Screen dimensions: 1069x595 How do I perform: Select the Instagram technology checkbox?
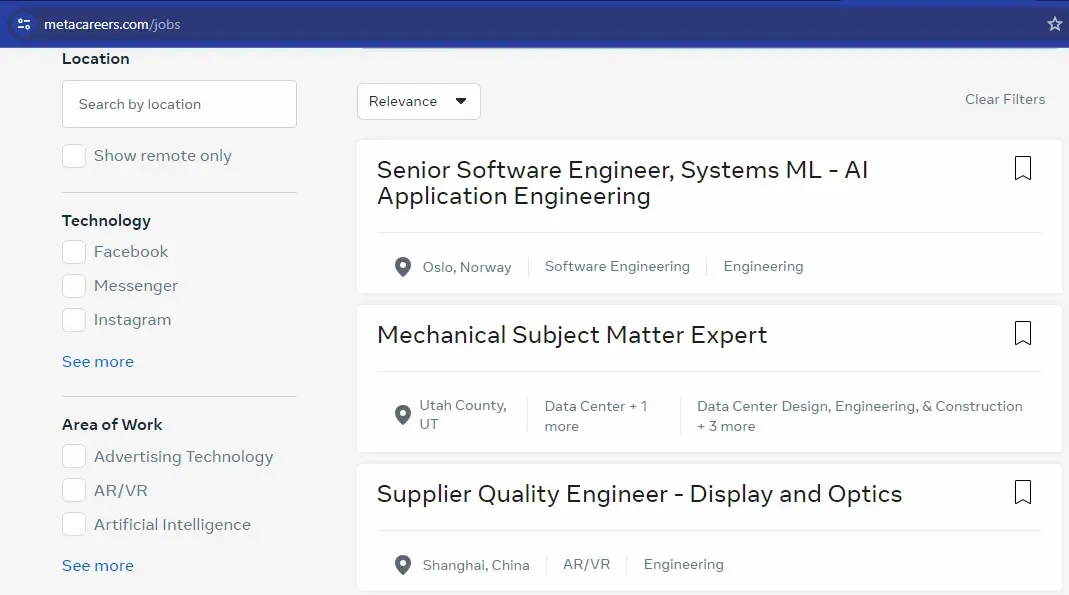point(74,320)
